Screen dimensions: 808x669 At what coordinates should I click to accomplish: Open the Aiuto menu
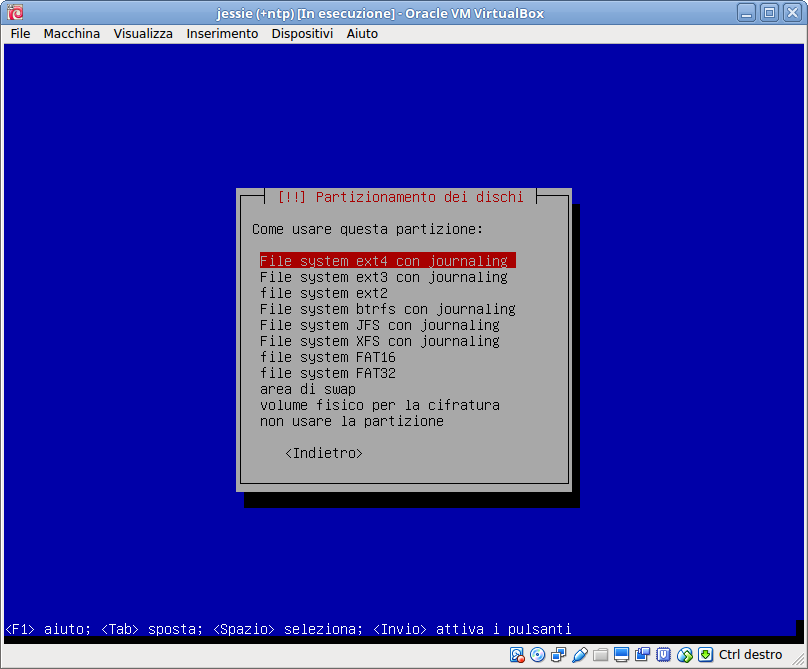(x=362, y=34)
